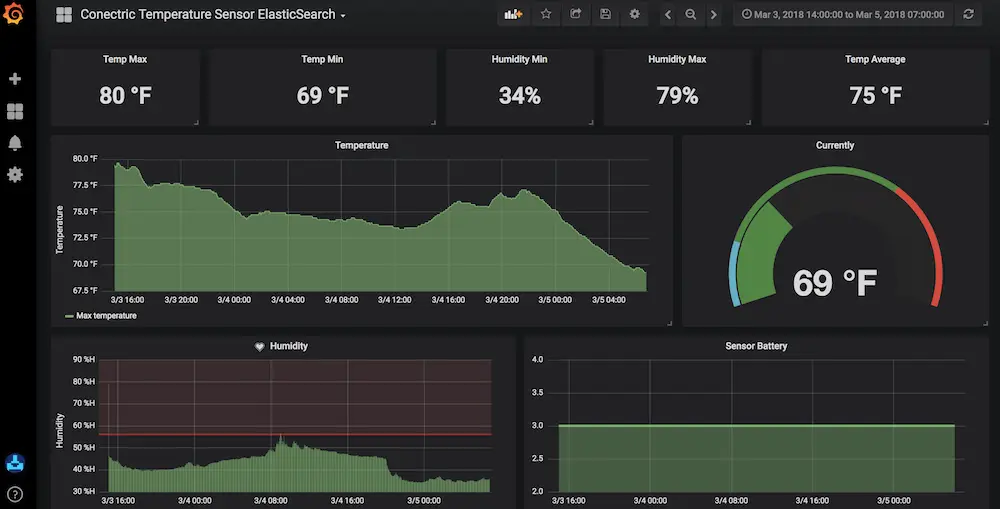Refresh the dashboard
The image size is (1000, 509).
[x=968, y=14]
